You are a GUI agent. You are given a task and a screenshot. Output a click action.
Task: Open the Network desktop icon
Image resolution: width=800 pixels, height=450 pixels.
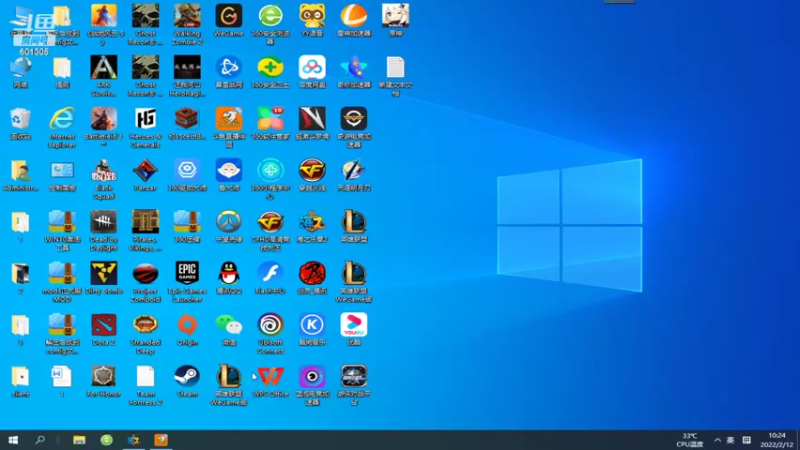[20, 72]
